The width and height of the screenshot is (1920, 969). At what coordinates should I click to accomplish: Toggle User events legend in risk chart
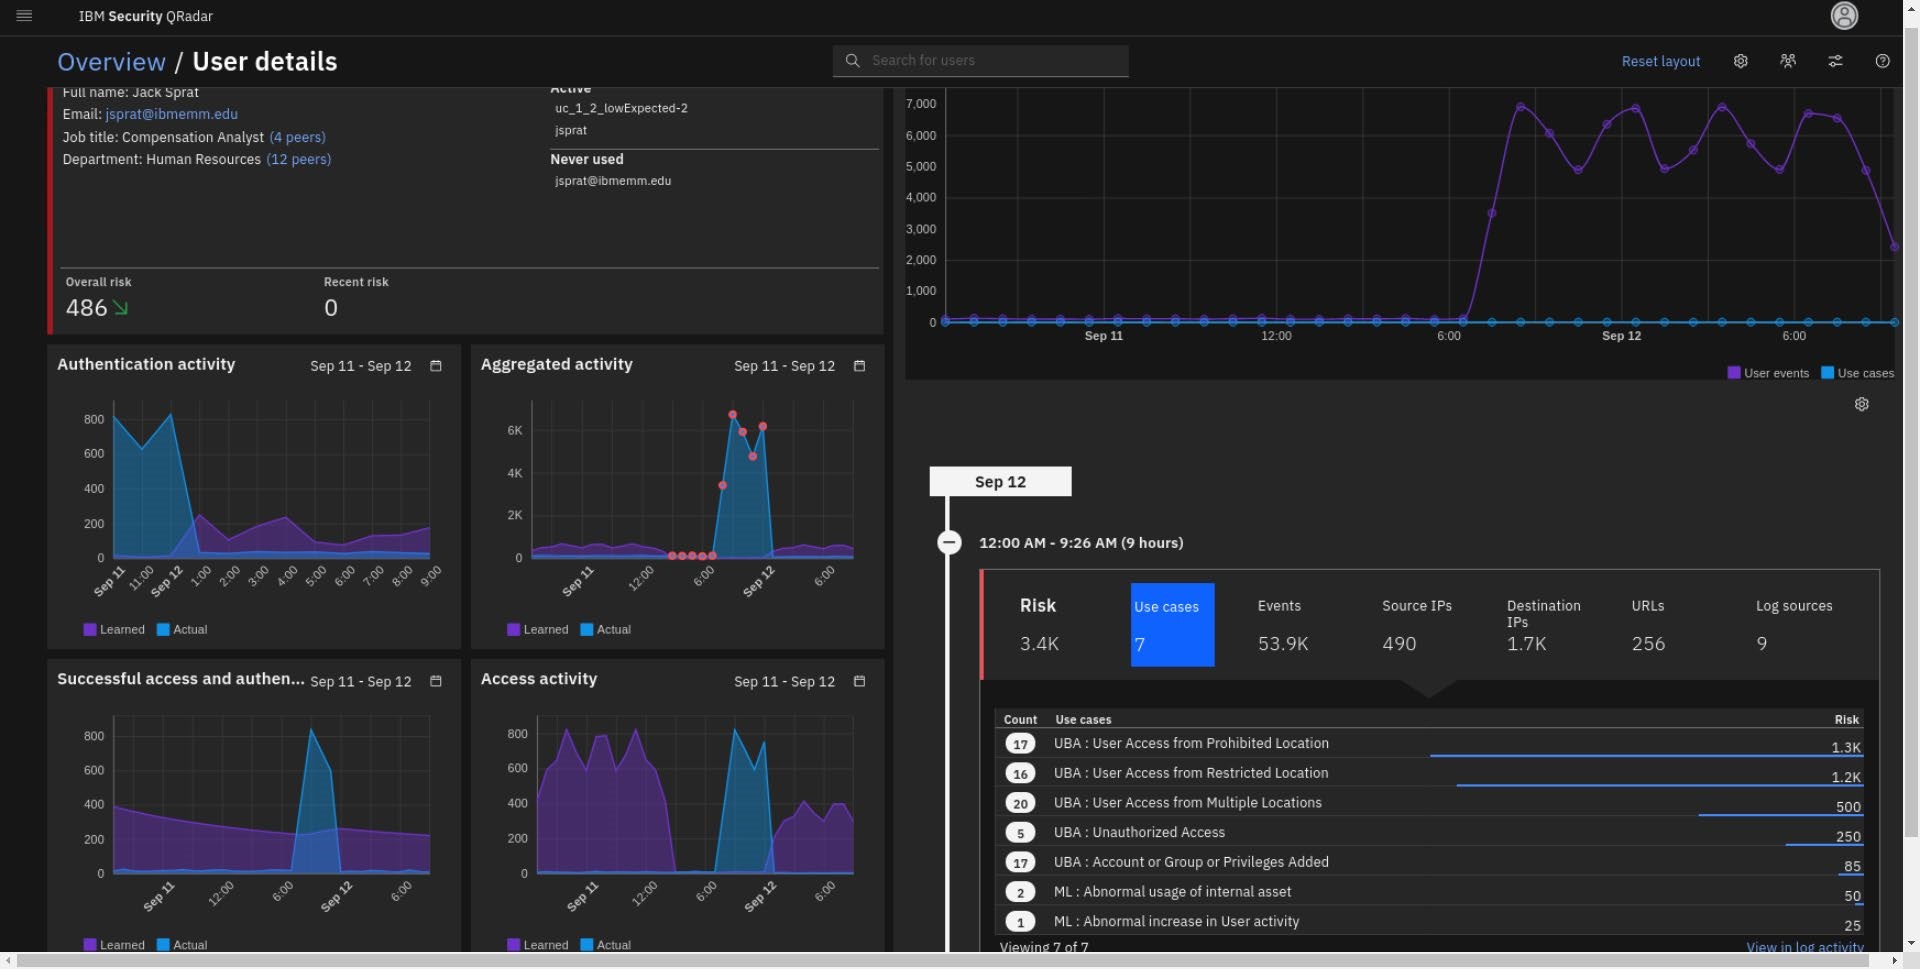[1768, 373]
